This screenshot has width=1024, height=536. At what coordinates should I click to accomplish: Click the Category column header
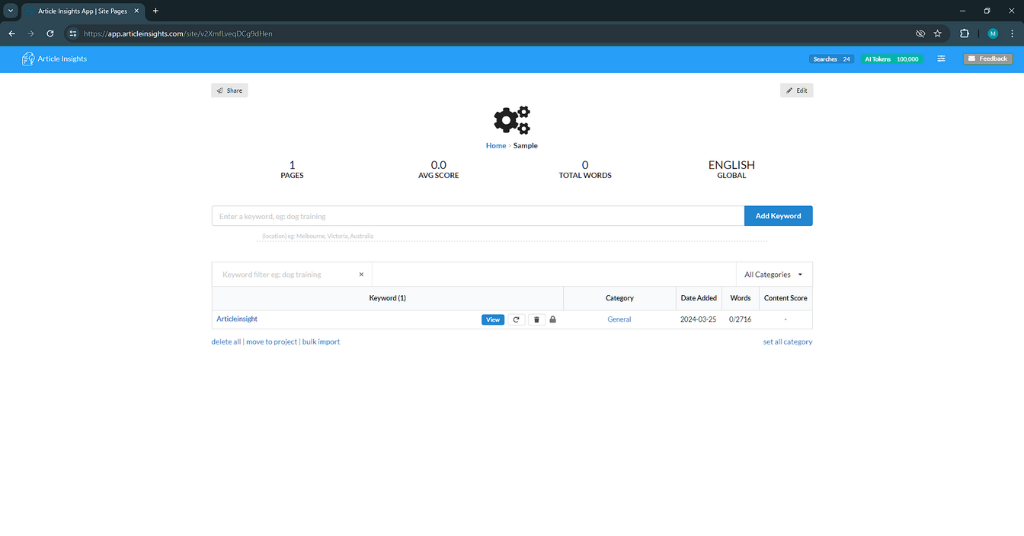coord(619,298)
